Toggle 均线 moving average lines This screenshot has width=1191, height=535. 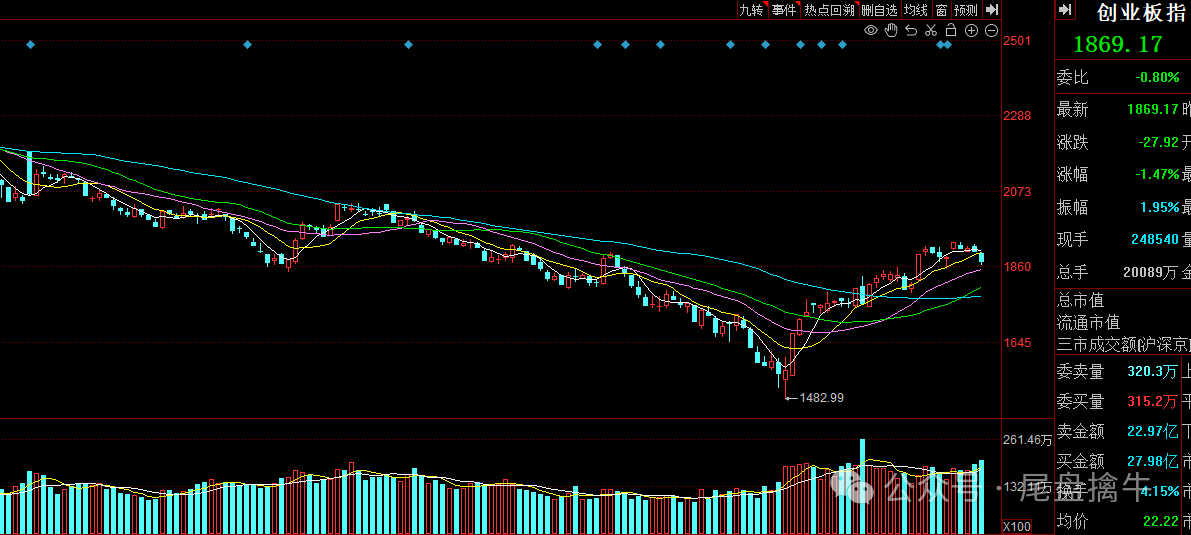[x=915, y=10]
